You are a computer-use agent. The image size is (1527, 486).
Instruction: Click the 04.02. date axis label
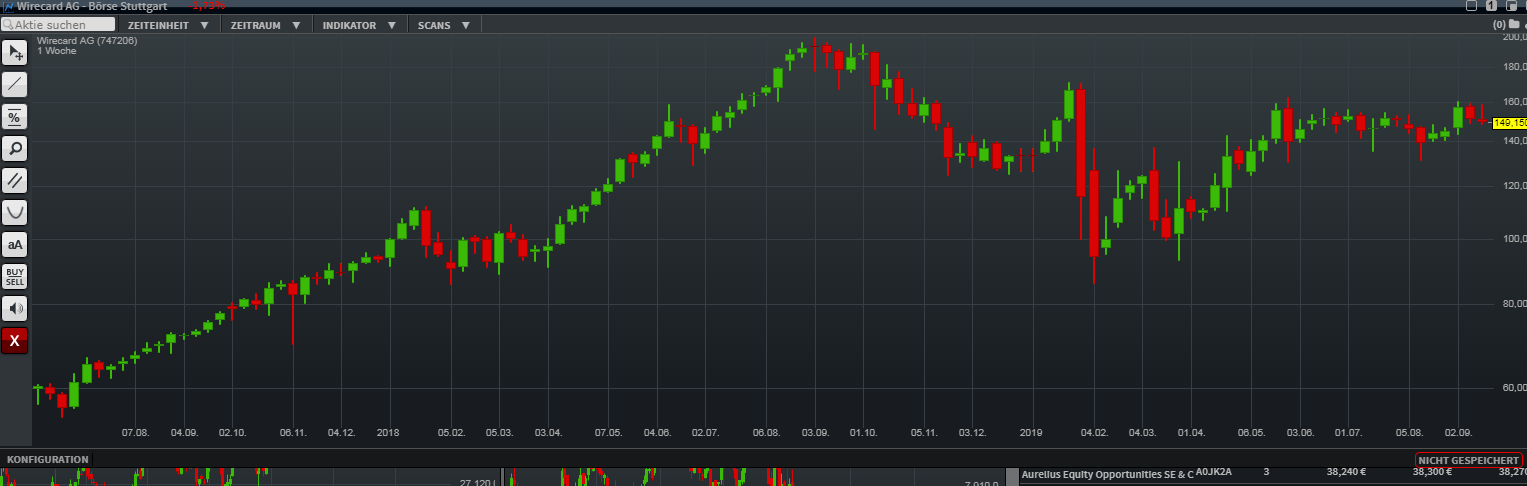(1093, 433)
